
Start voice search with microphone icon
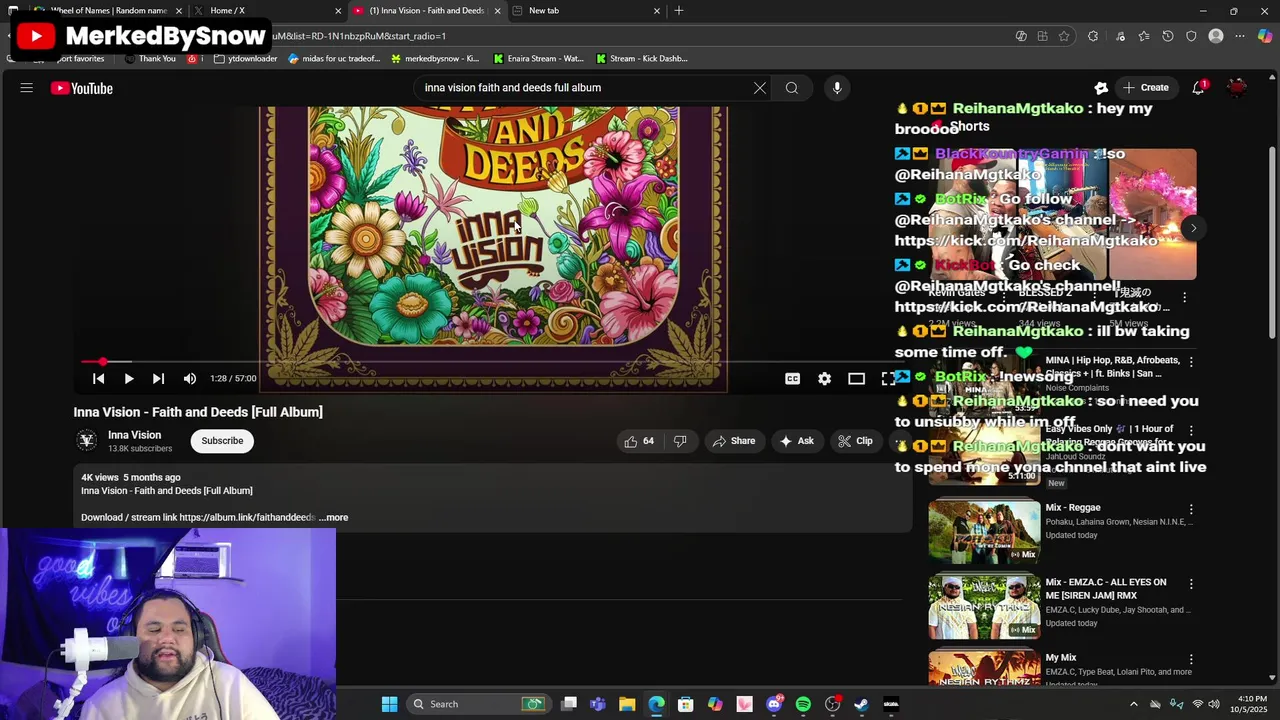[x=837, y=88]
